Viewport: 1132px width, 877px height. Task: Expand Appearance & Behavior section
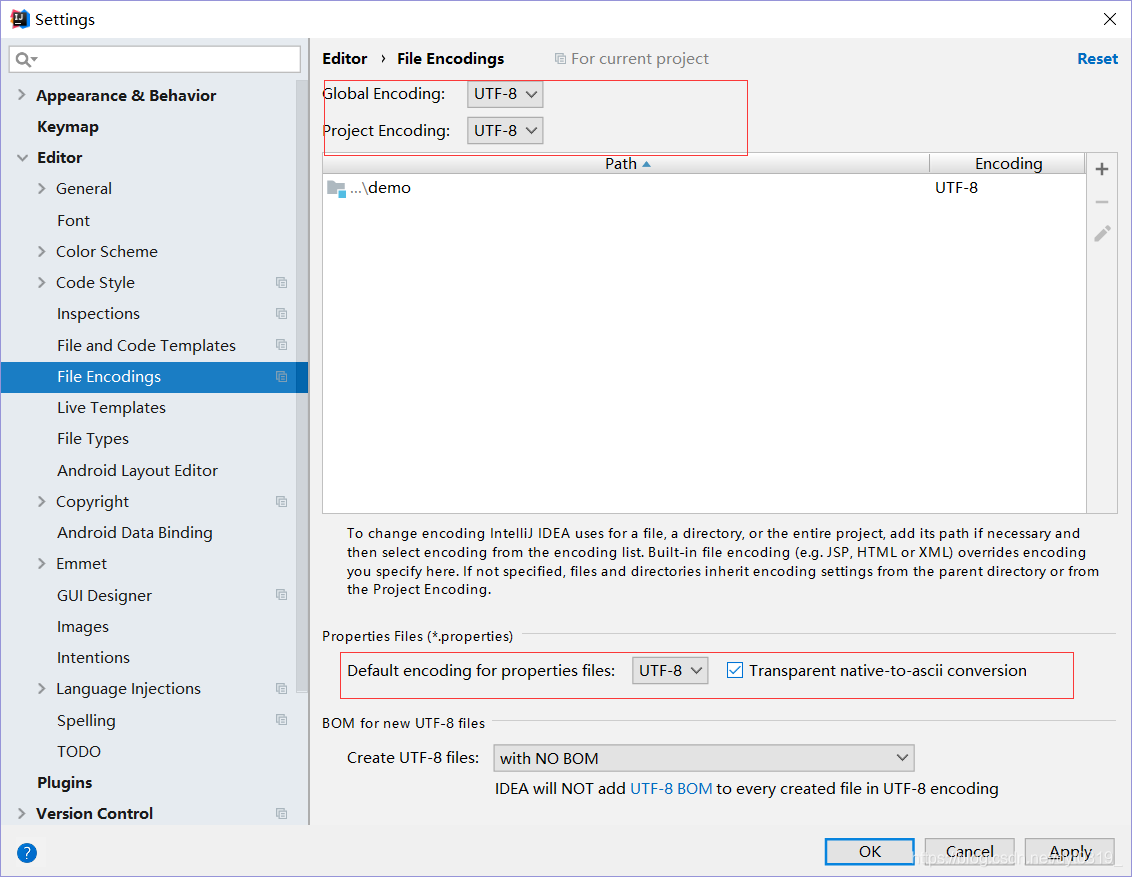(22, 95)
